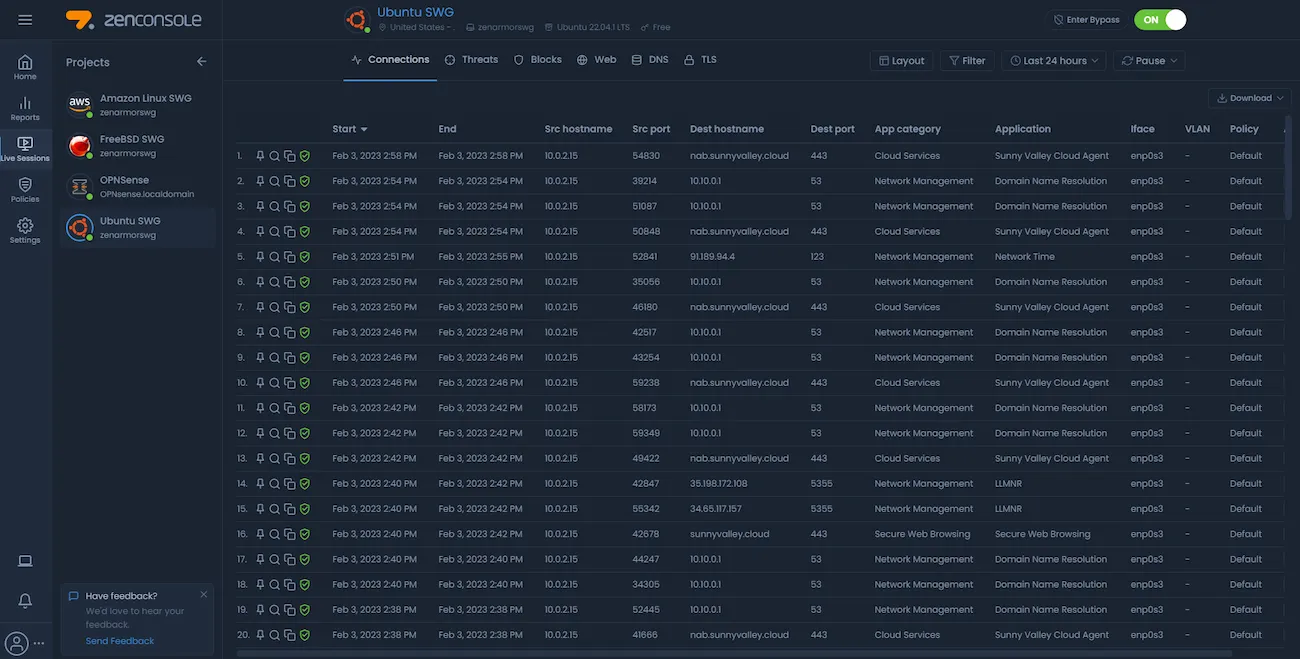Viewport: 1300px width, 659px height.
Task: Pin connection row 5 to 91.189.94.4
Action: click(x=260, y=257)
